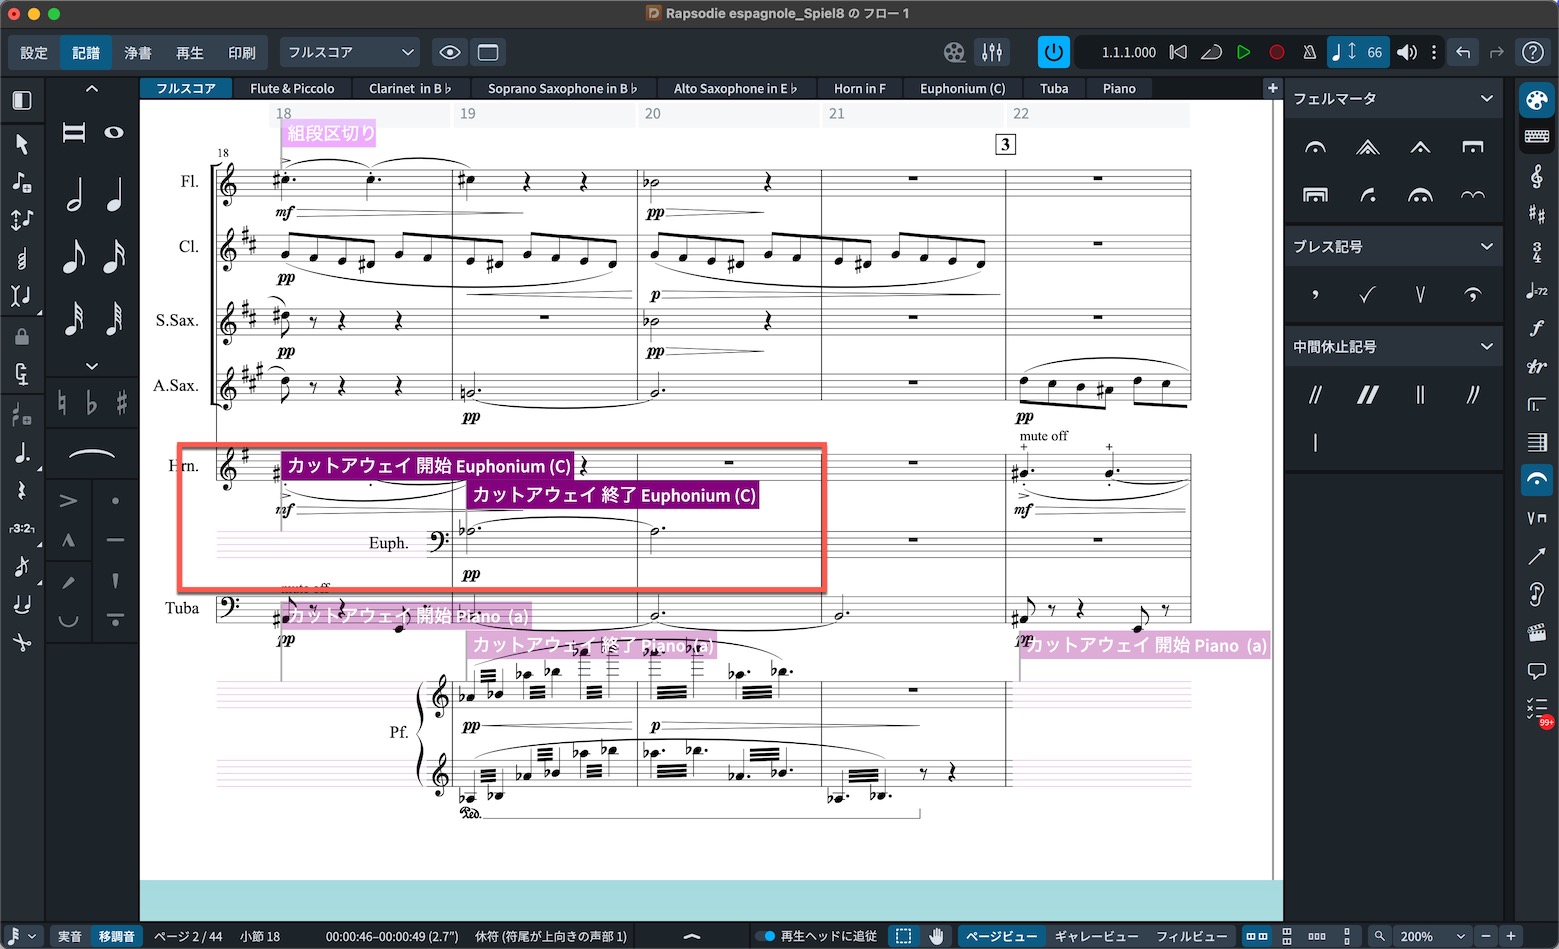Switch to 浄書 mode
The width and height of the screenshot is (1559, 949).
[x=138, y=53]
